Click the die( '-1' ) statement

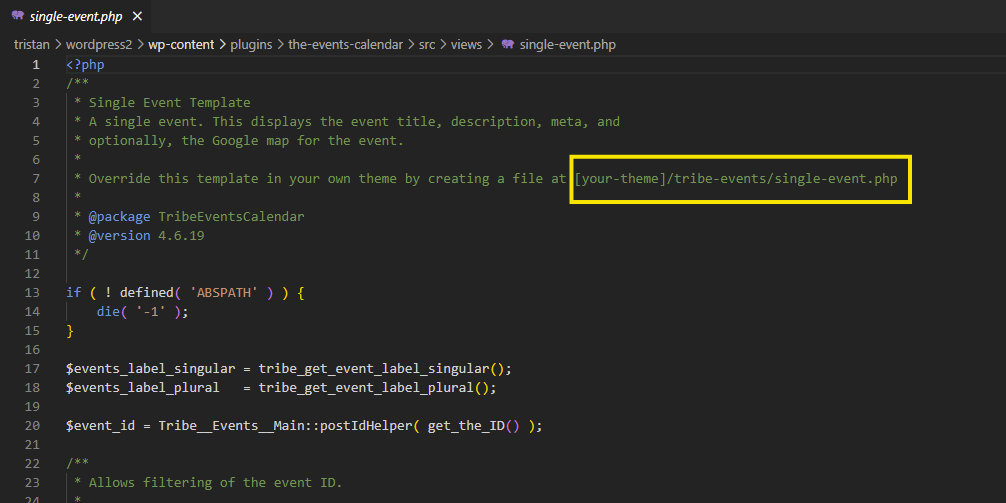tap(143, 312)
